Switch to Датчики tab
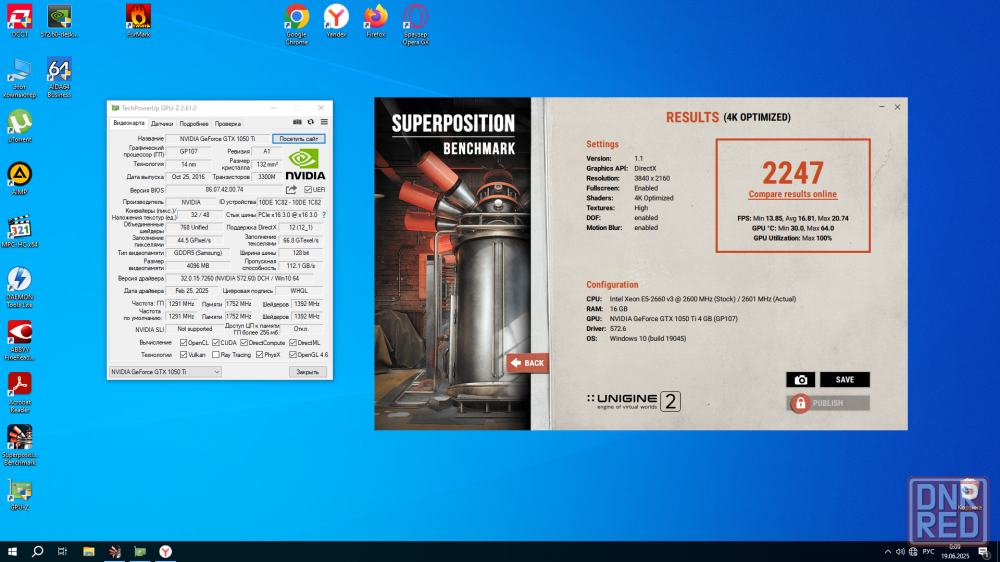This screenshot has height=562, width=1000. pos(162,124)
